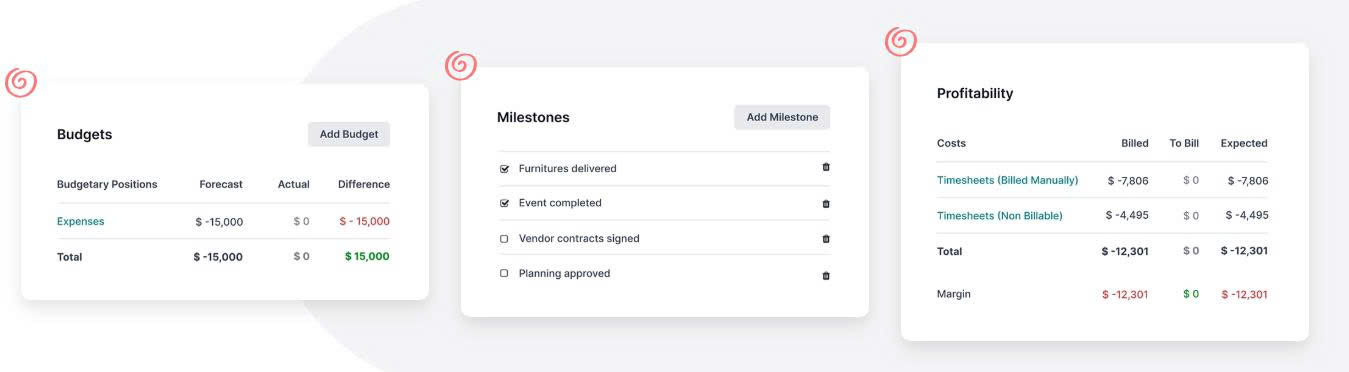Click the Add Milestone button
The width and height of the screenshot is (1349, 372).
click(x=782, y=117)
